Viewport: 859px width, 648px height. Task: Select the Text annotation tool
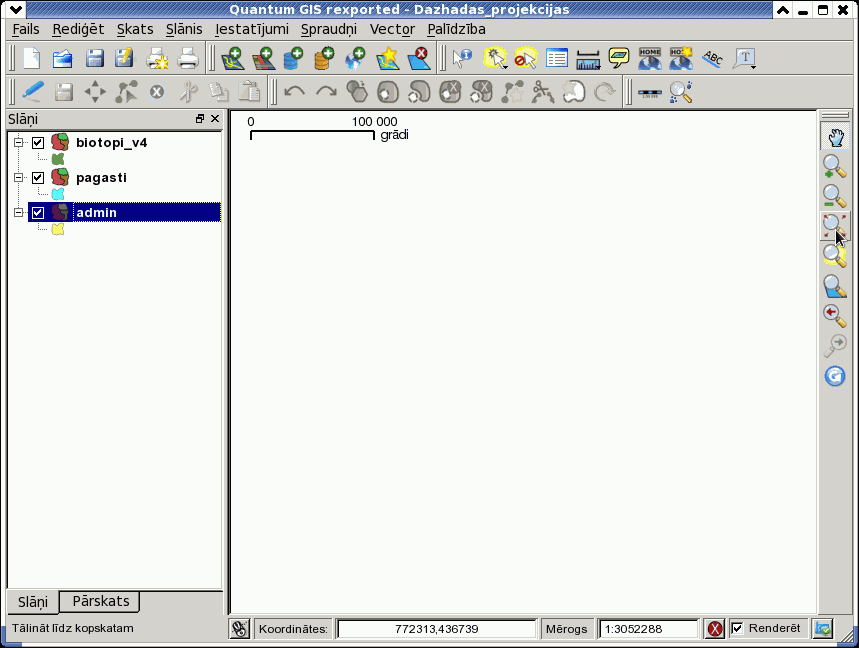744,58
